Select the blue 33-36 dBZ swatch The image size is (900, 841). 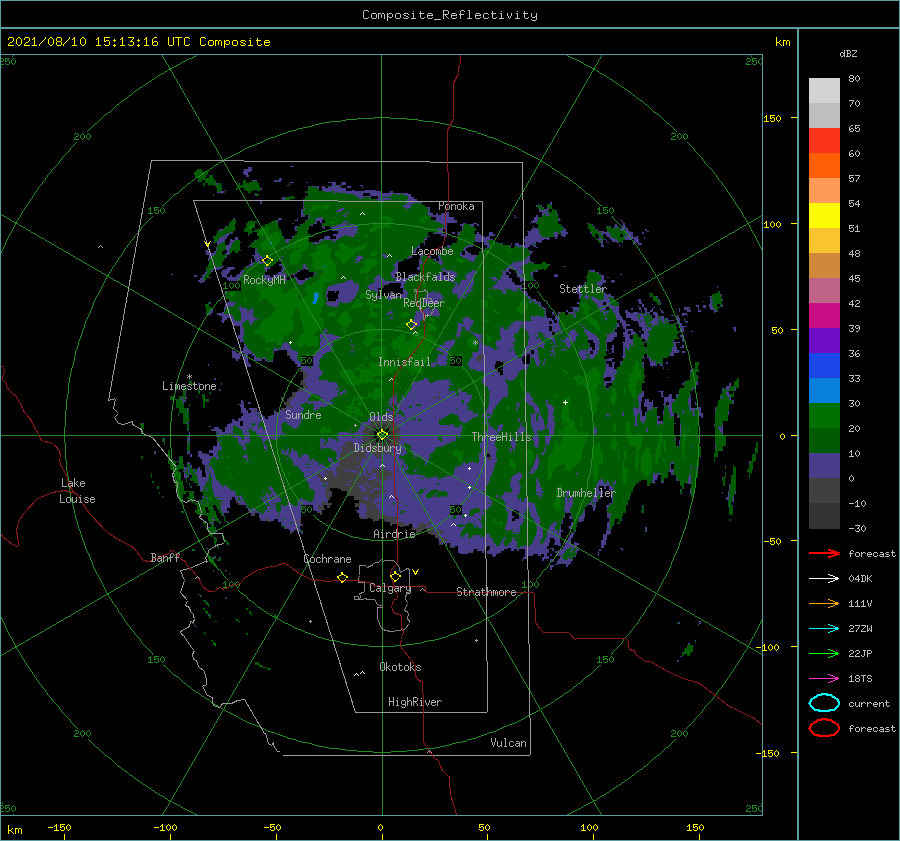pyautogui.click(x=824, y=366)
